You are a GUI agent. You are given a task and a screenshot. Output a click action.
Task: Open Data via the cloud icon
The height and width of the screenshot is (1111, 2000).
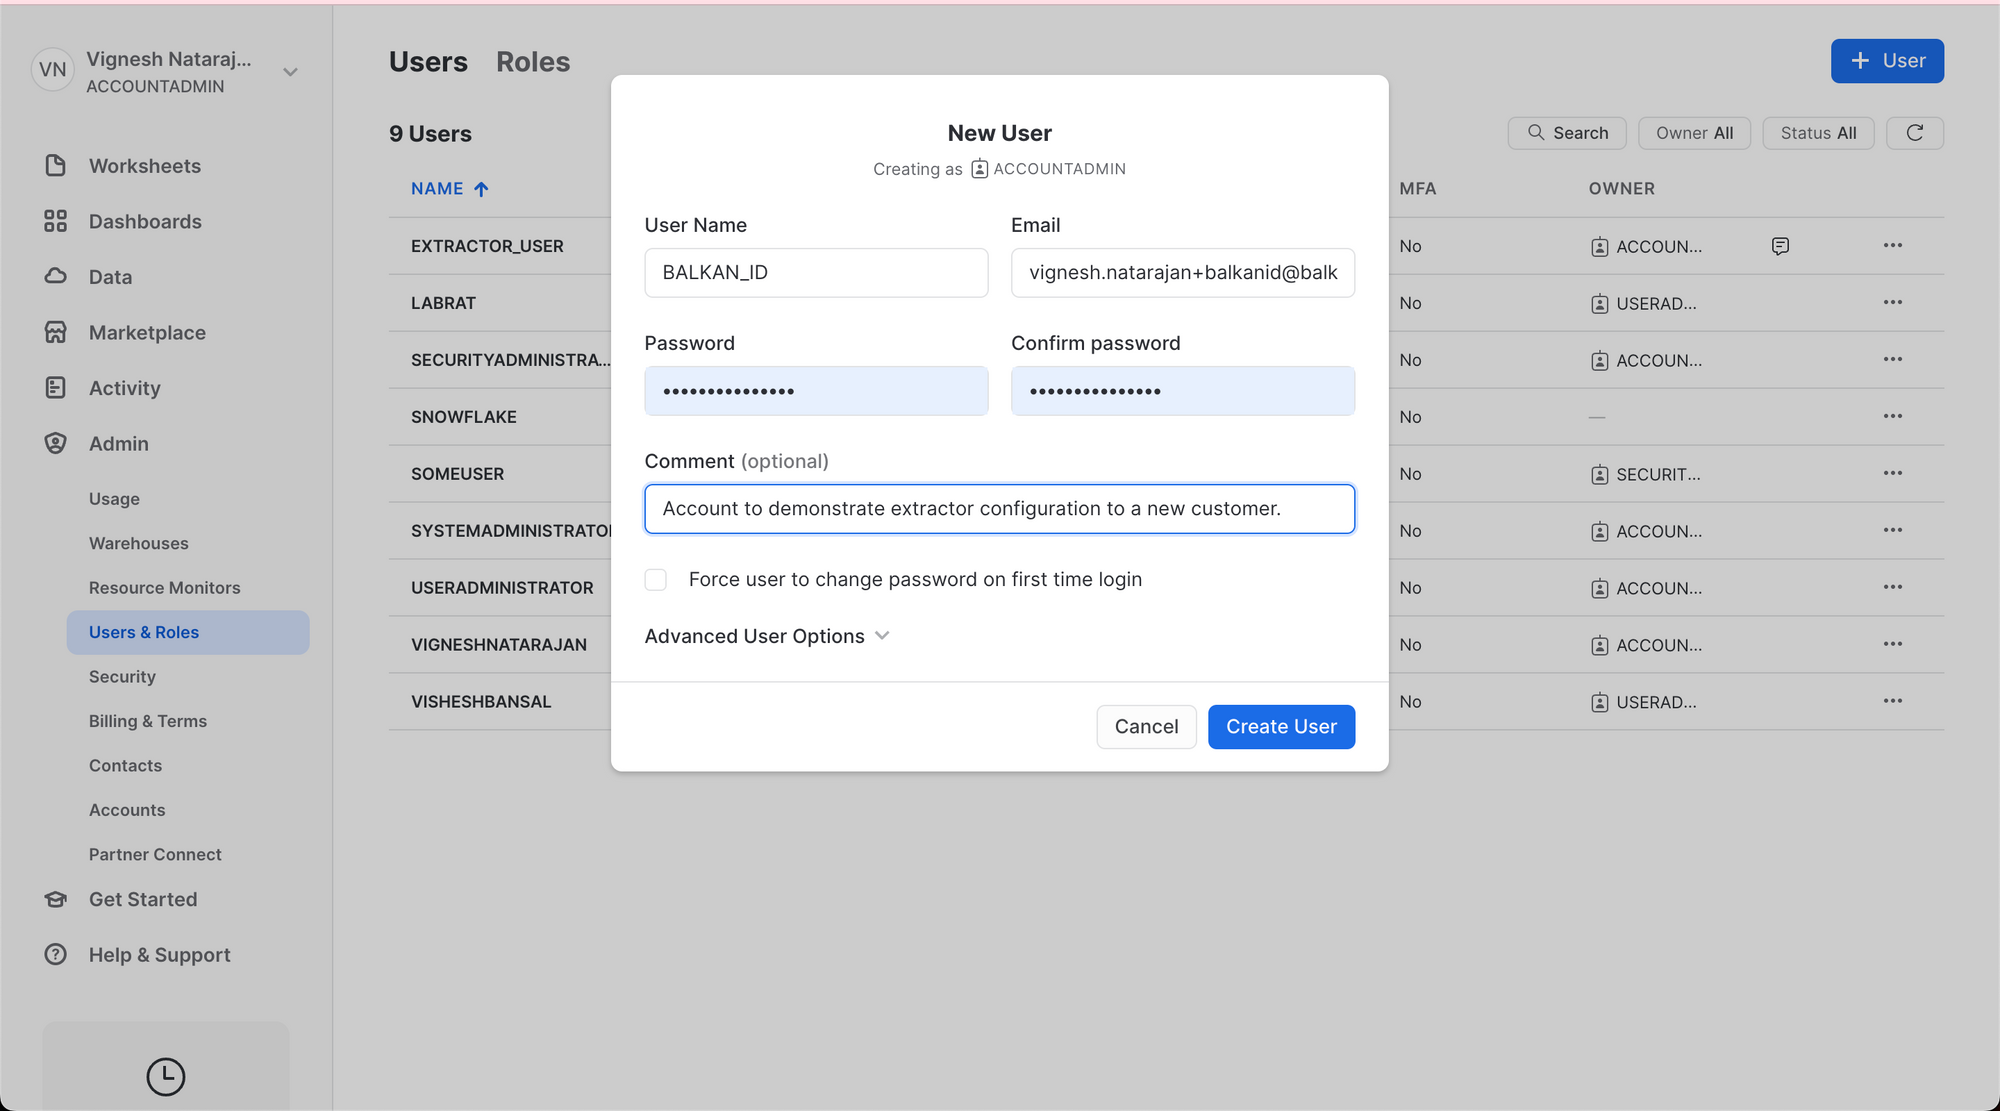tap(56, 276)
